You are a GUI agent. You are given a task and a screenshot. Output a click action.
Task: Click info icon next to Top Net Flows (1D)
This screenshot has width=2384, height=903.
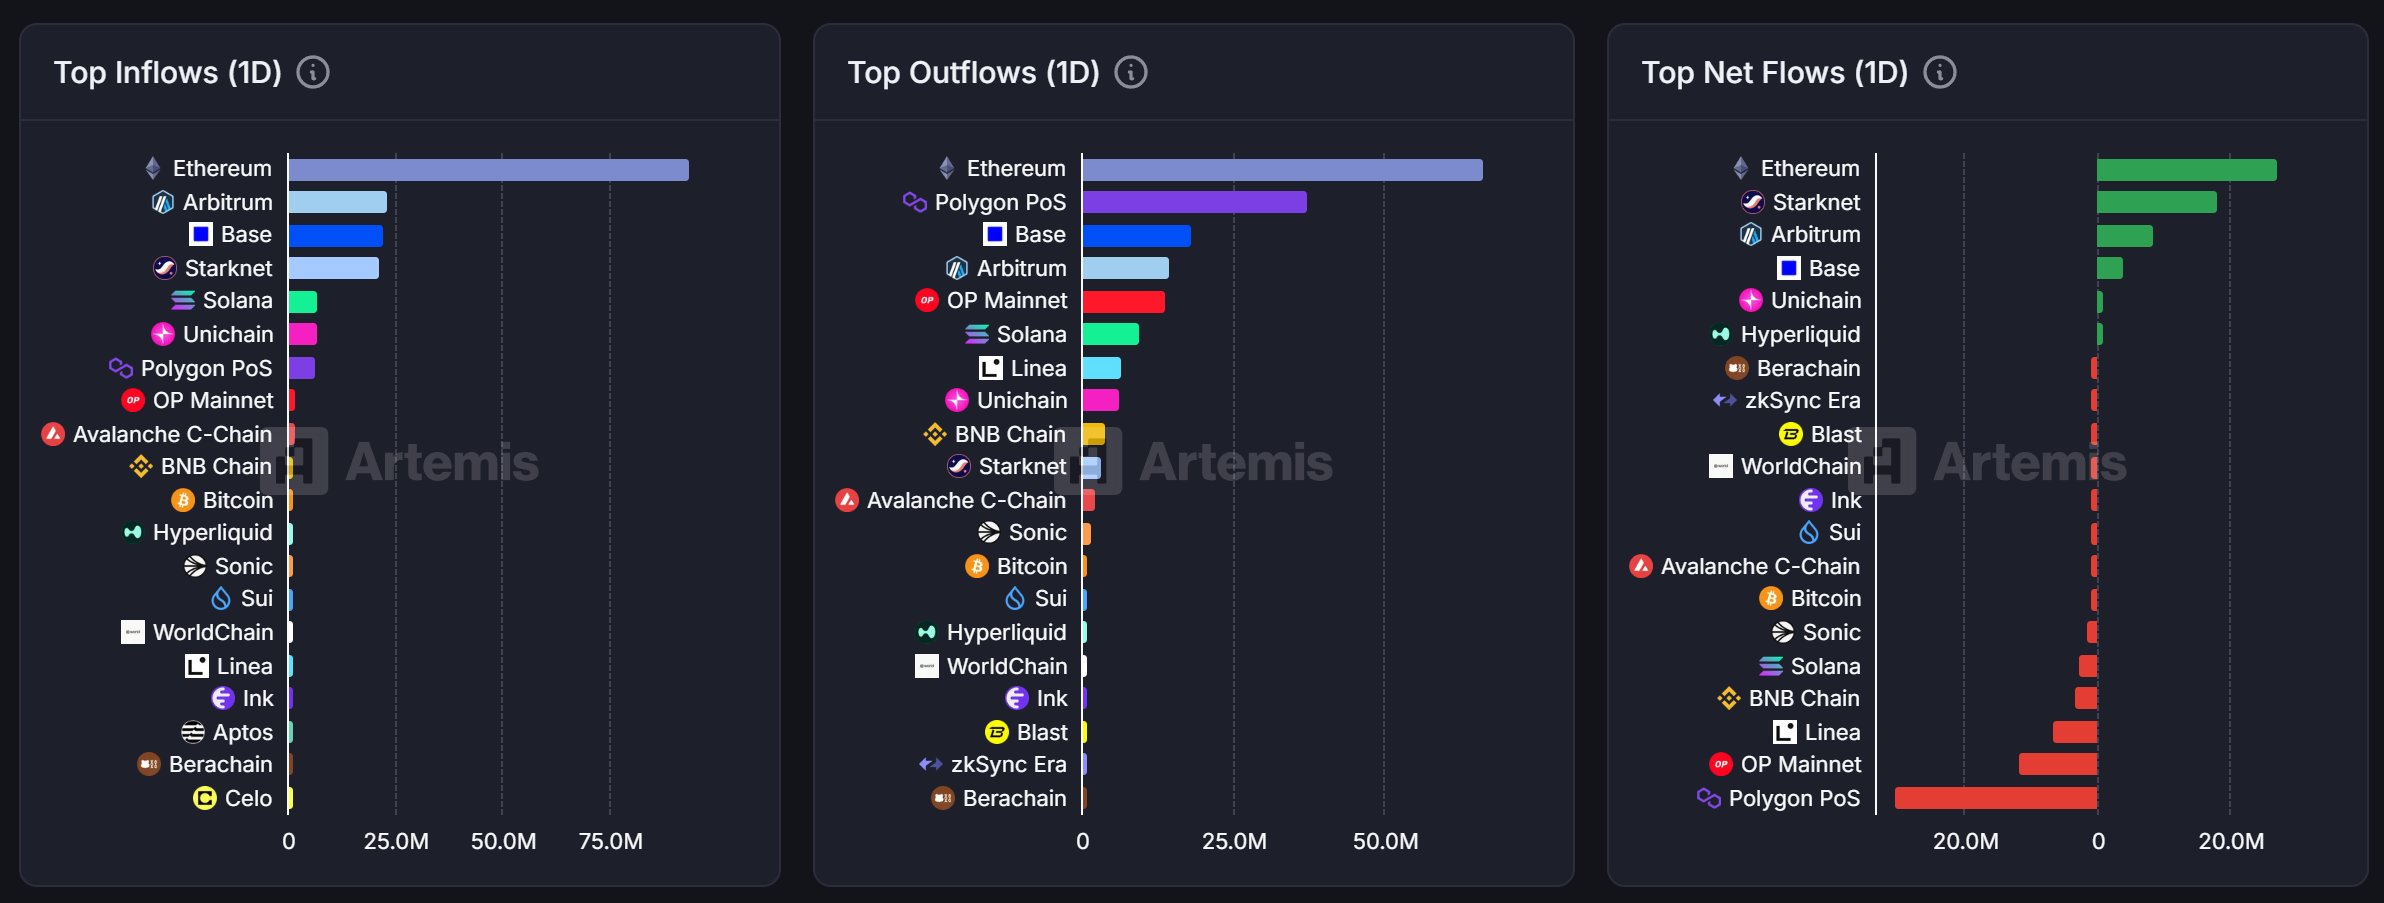pos(1940,72)
